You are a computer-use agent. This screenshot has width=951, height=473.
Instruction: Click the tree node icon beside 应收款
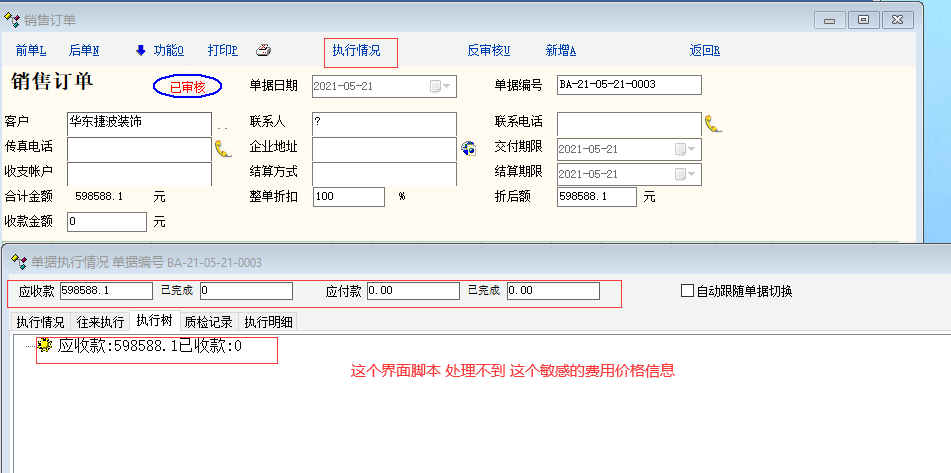[x=45, y=347]
